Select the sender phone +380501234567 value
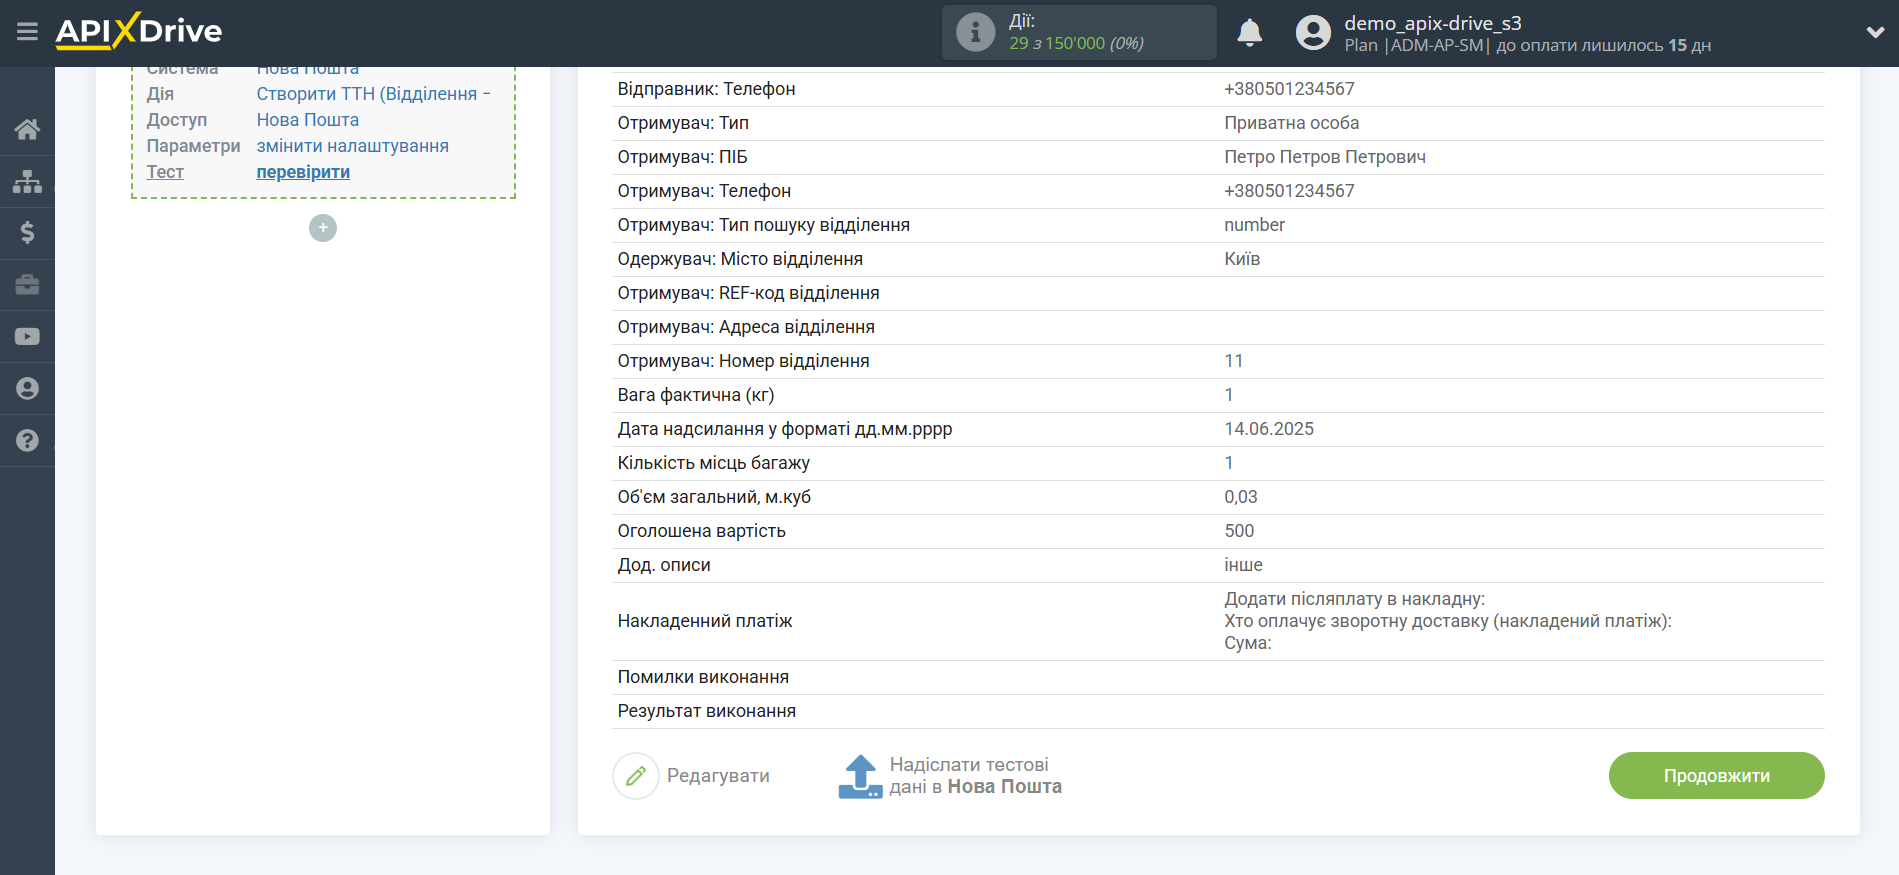The image size is (1899, 875). [x=1289, y=89]
